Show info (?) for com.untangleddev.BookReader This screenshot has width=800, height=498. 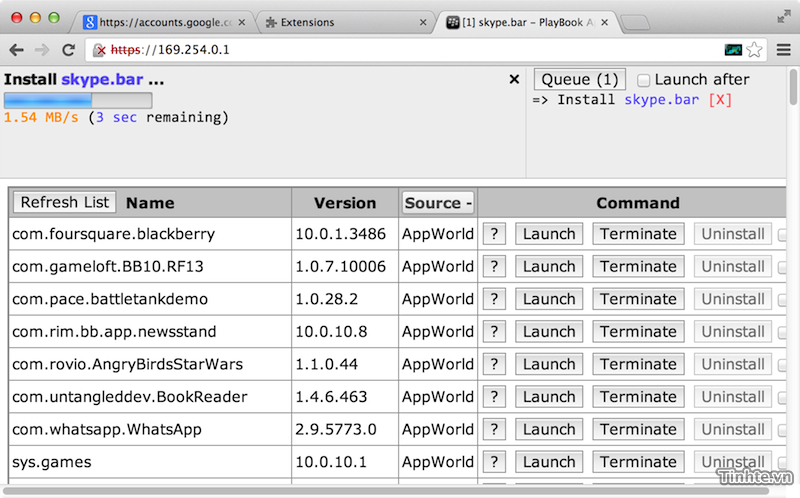[x=494, y=397]
